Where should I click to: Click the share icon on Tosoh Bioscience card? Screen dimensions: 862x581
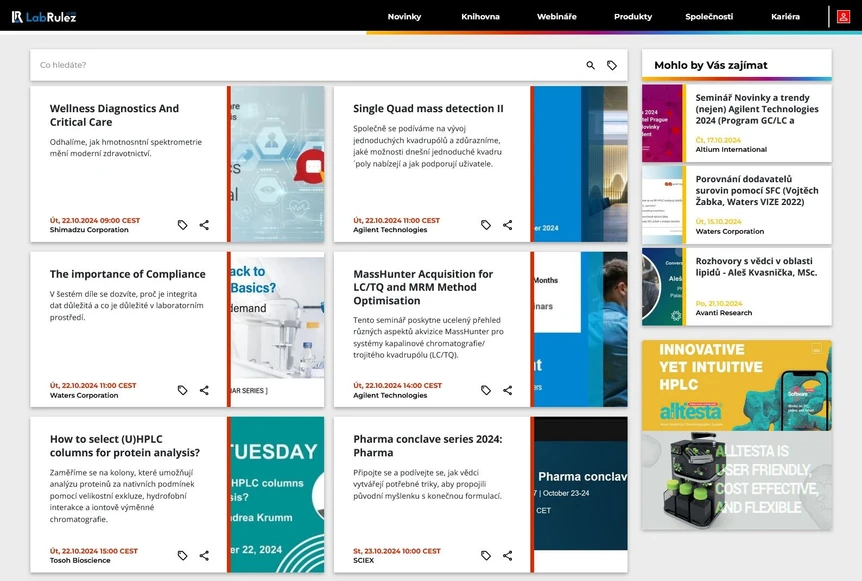(204, 555)
